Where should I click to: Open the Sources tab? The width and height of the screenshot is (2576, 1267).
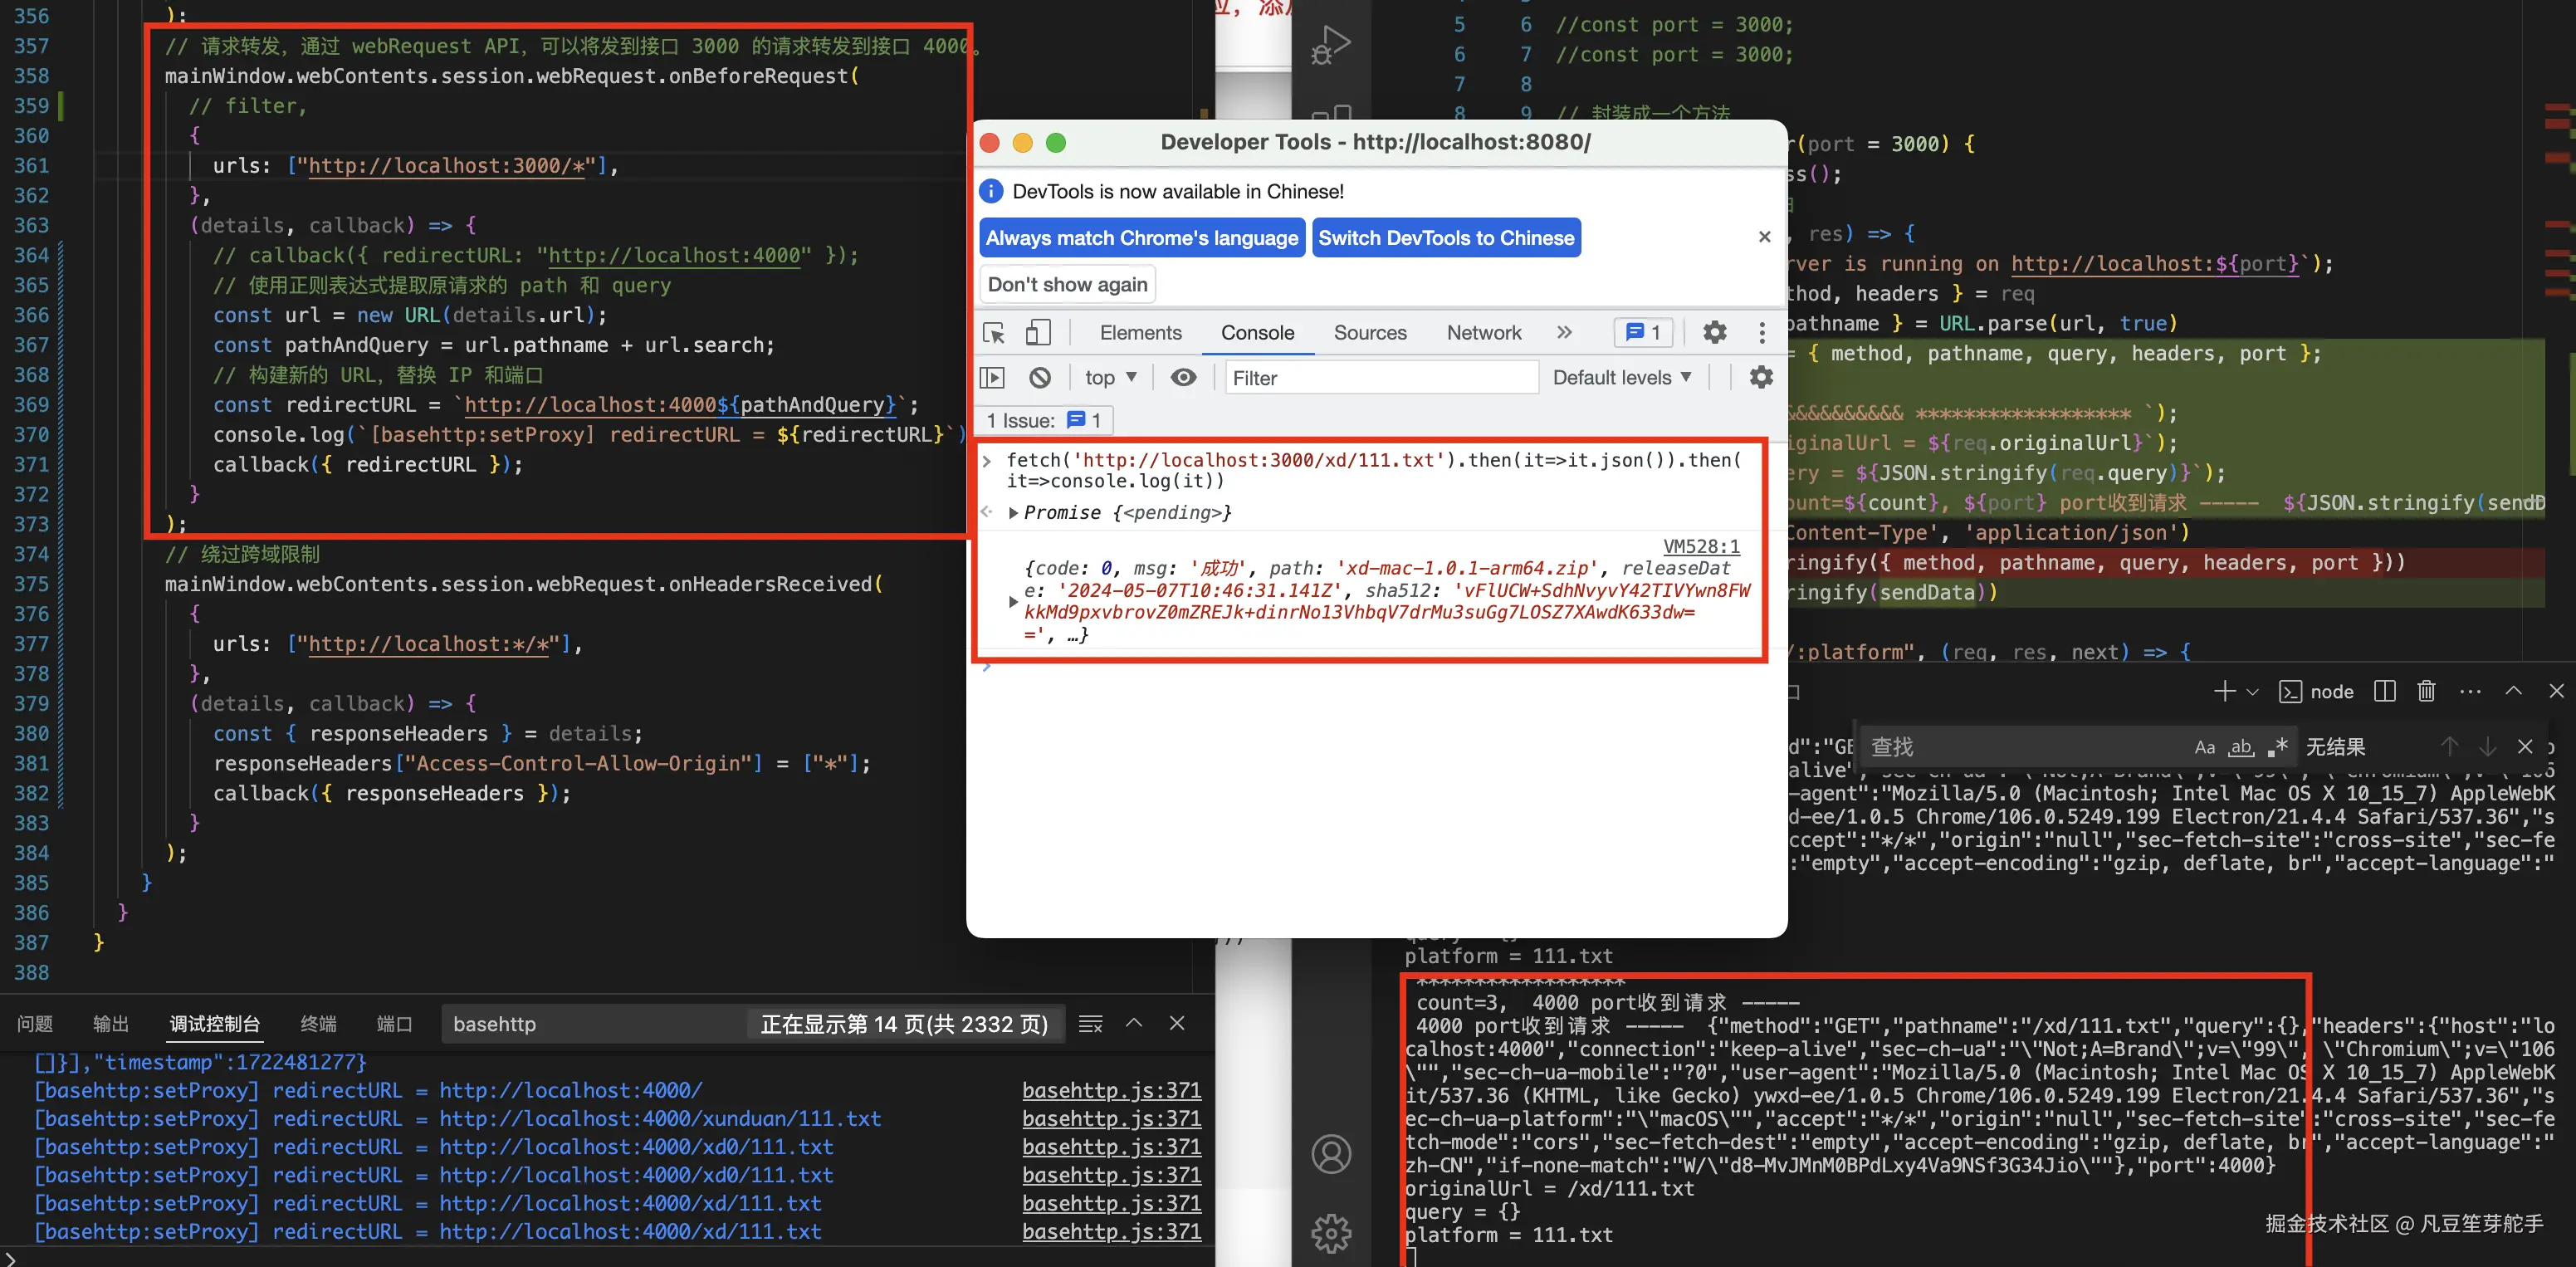tap(1370, 333)
